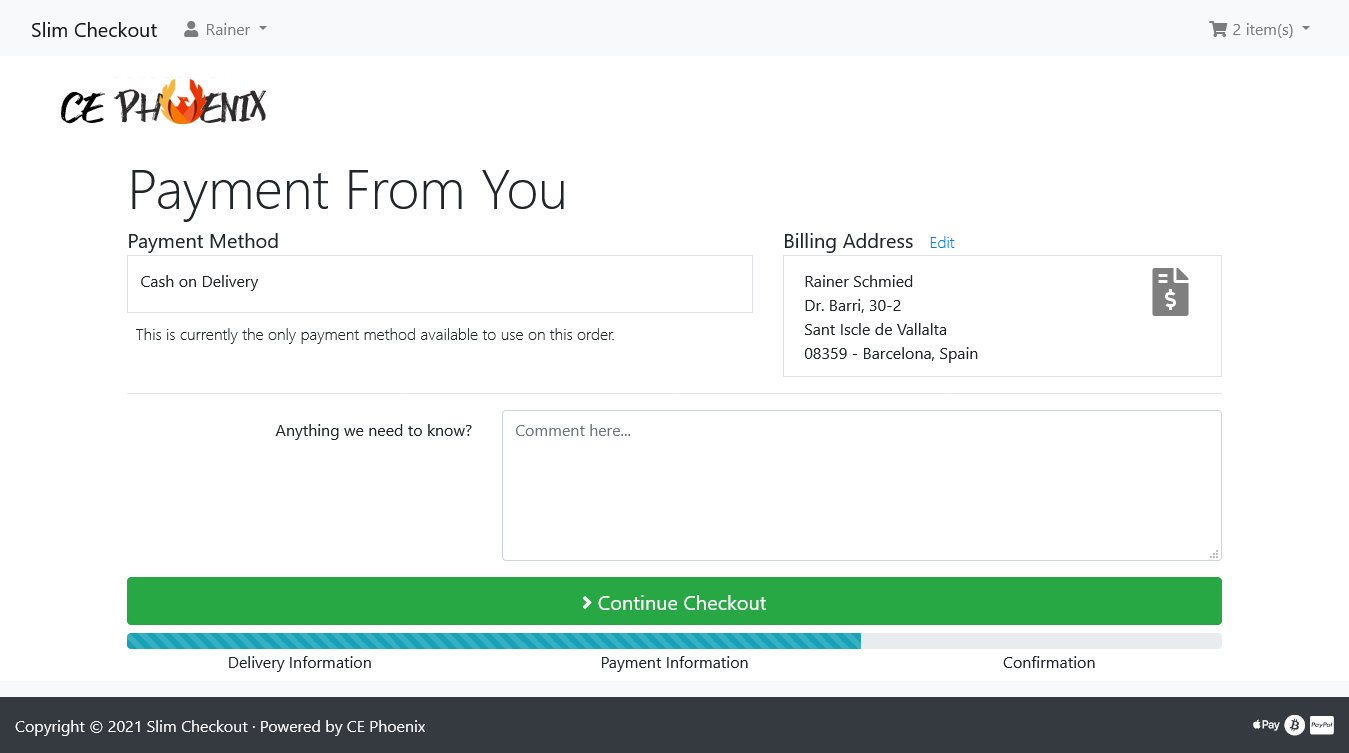Click the billing invoice dollar icon
This screenshot has height=753, width=1349.
(1170, 292)
